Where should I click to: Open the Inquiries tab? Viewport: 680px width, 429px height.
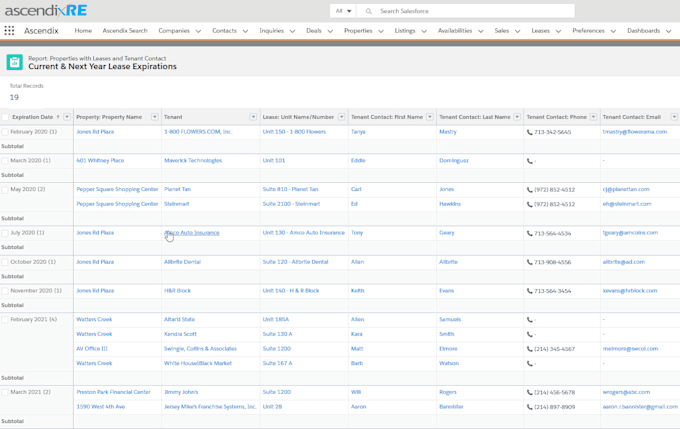pyautogui.click(x=271, y=31)
